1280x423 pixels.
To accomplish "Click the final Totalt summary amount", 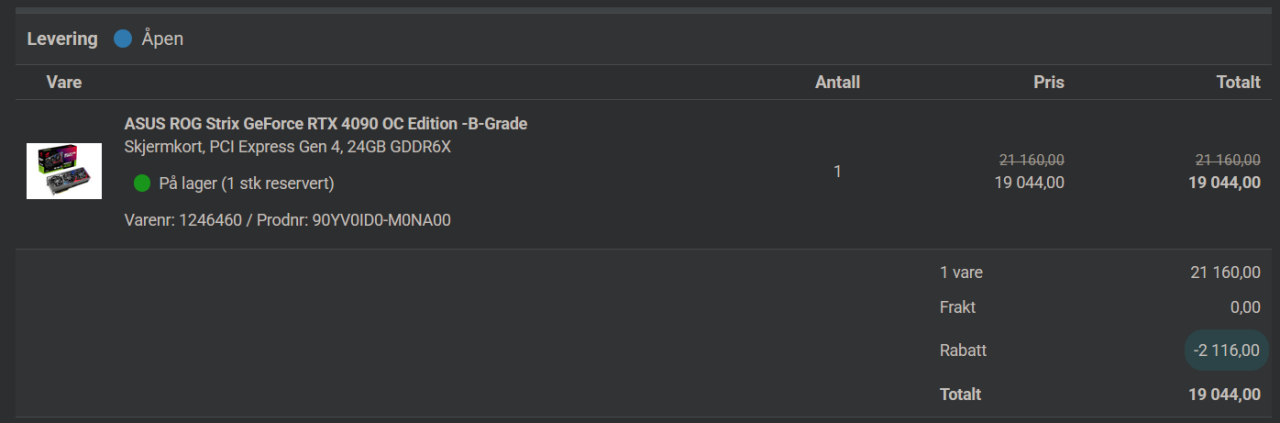I will 1224,394.
